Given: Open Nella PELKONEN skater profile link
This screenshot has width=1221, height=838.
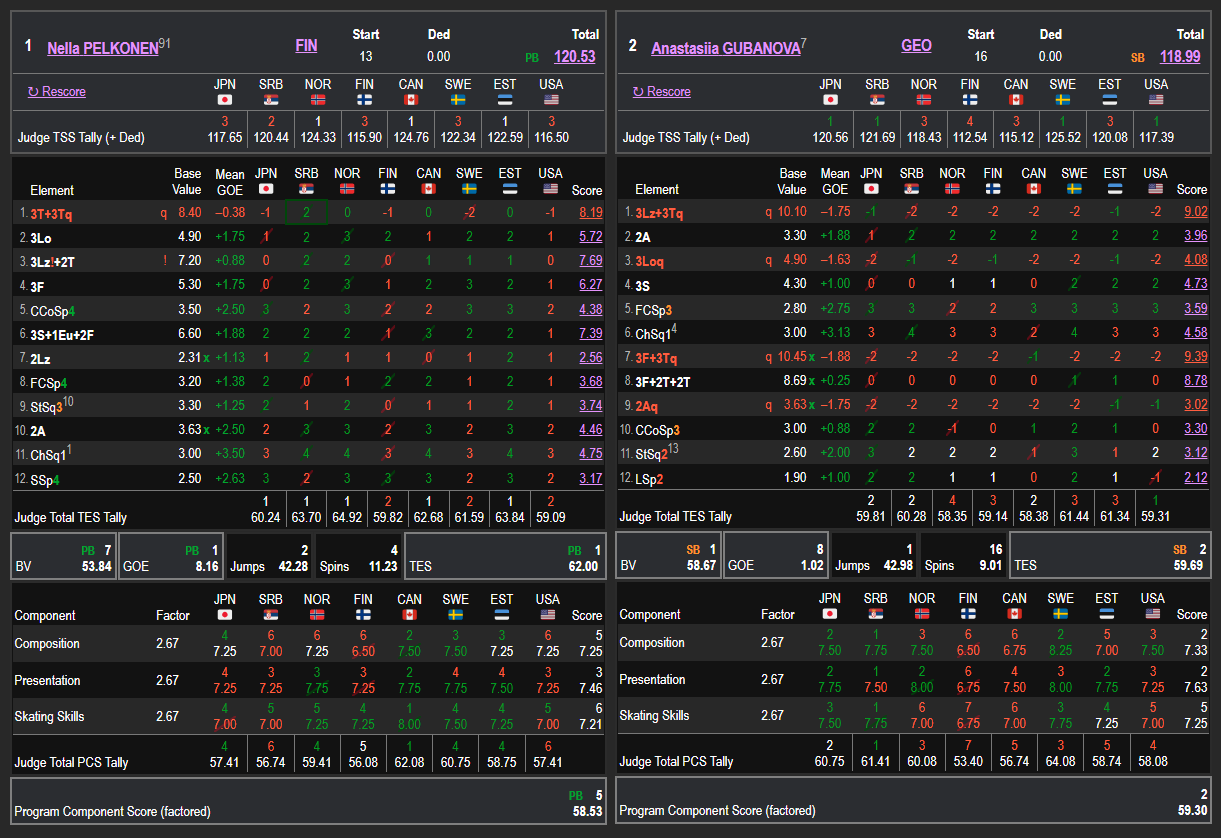Looking at the screenshot, I should (102, 47).
